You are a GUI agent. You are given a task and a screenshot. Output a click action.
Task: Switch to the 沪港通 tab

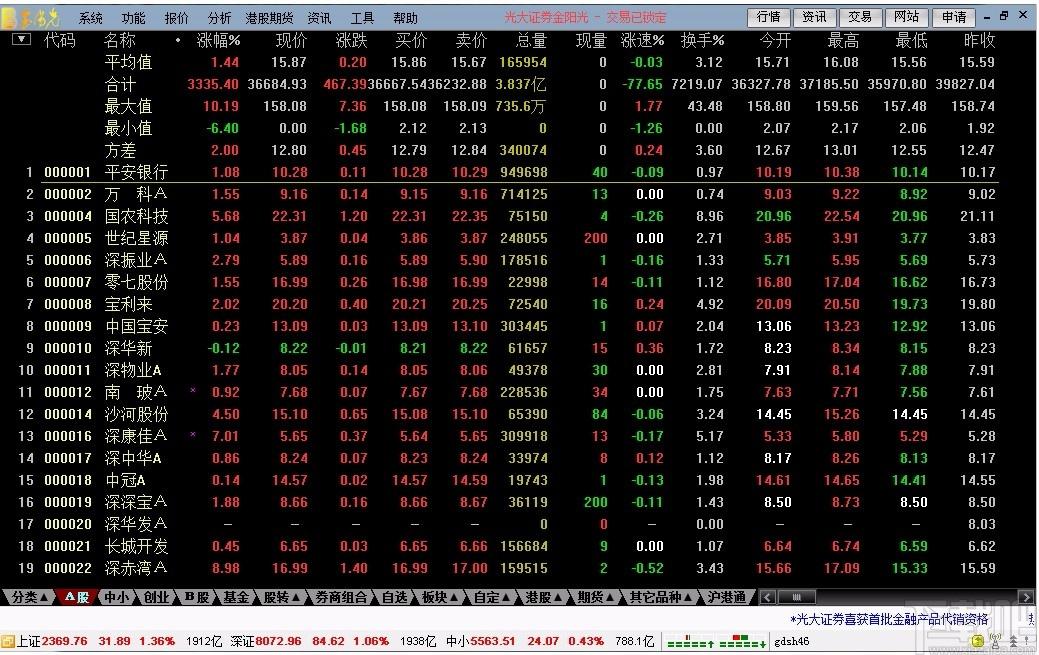pyautogui.click(x=726, y=597)
